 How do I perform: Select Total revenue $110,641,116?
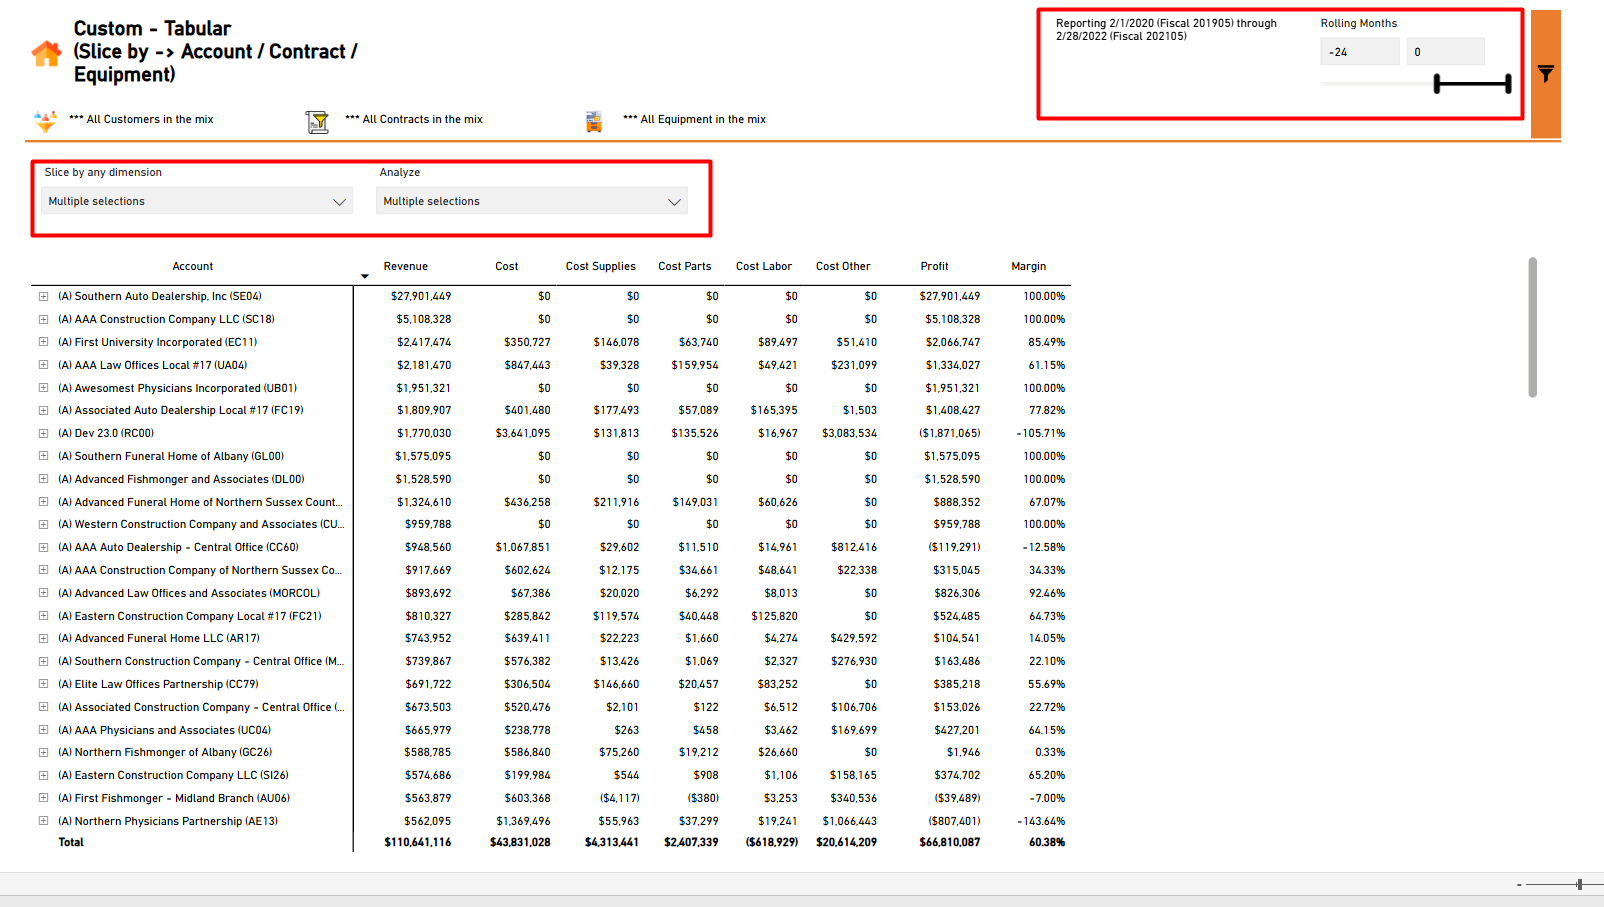pos(417,842)
